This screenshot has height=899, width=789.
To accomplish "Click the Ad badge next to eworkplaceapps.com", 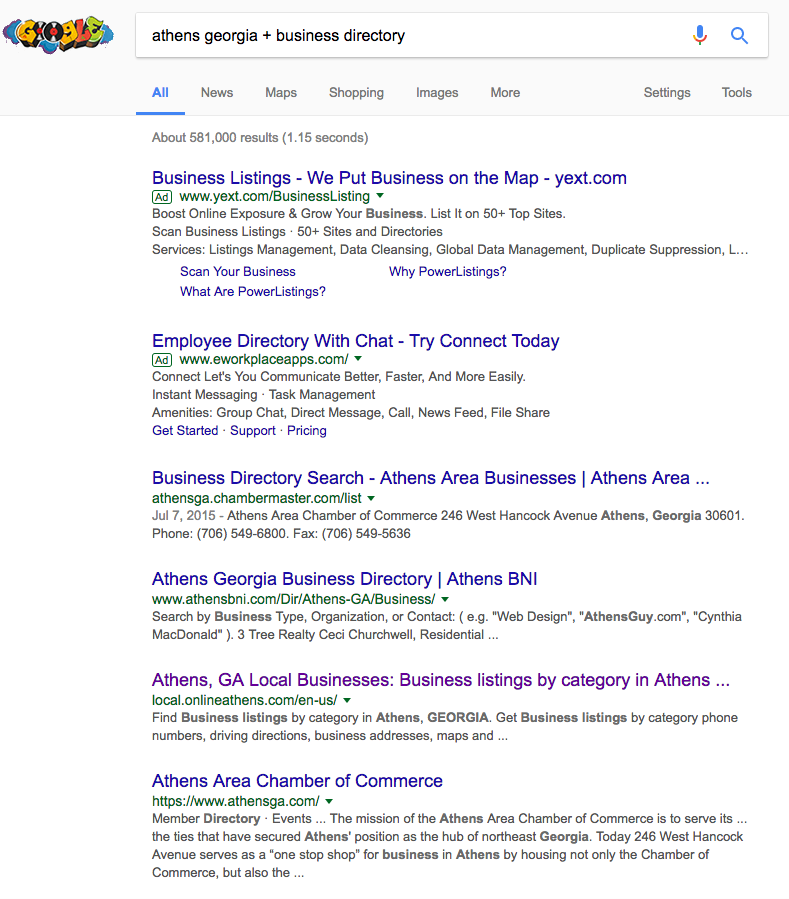I will click(161, 359).
